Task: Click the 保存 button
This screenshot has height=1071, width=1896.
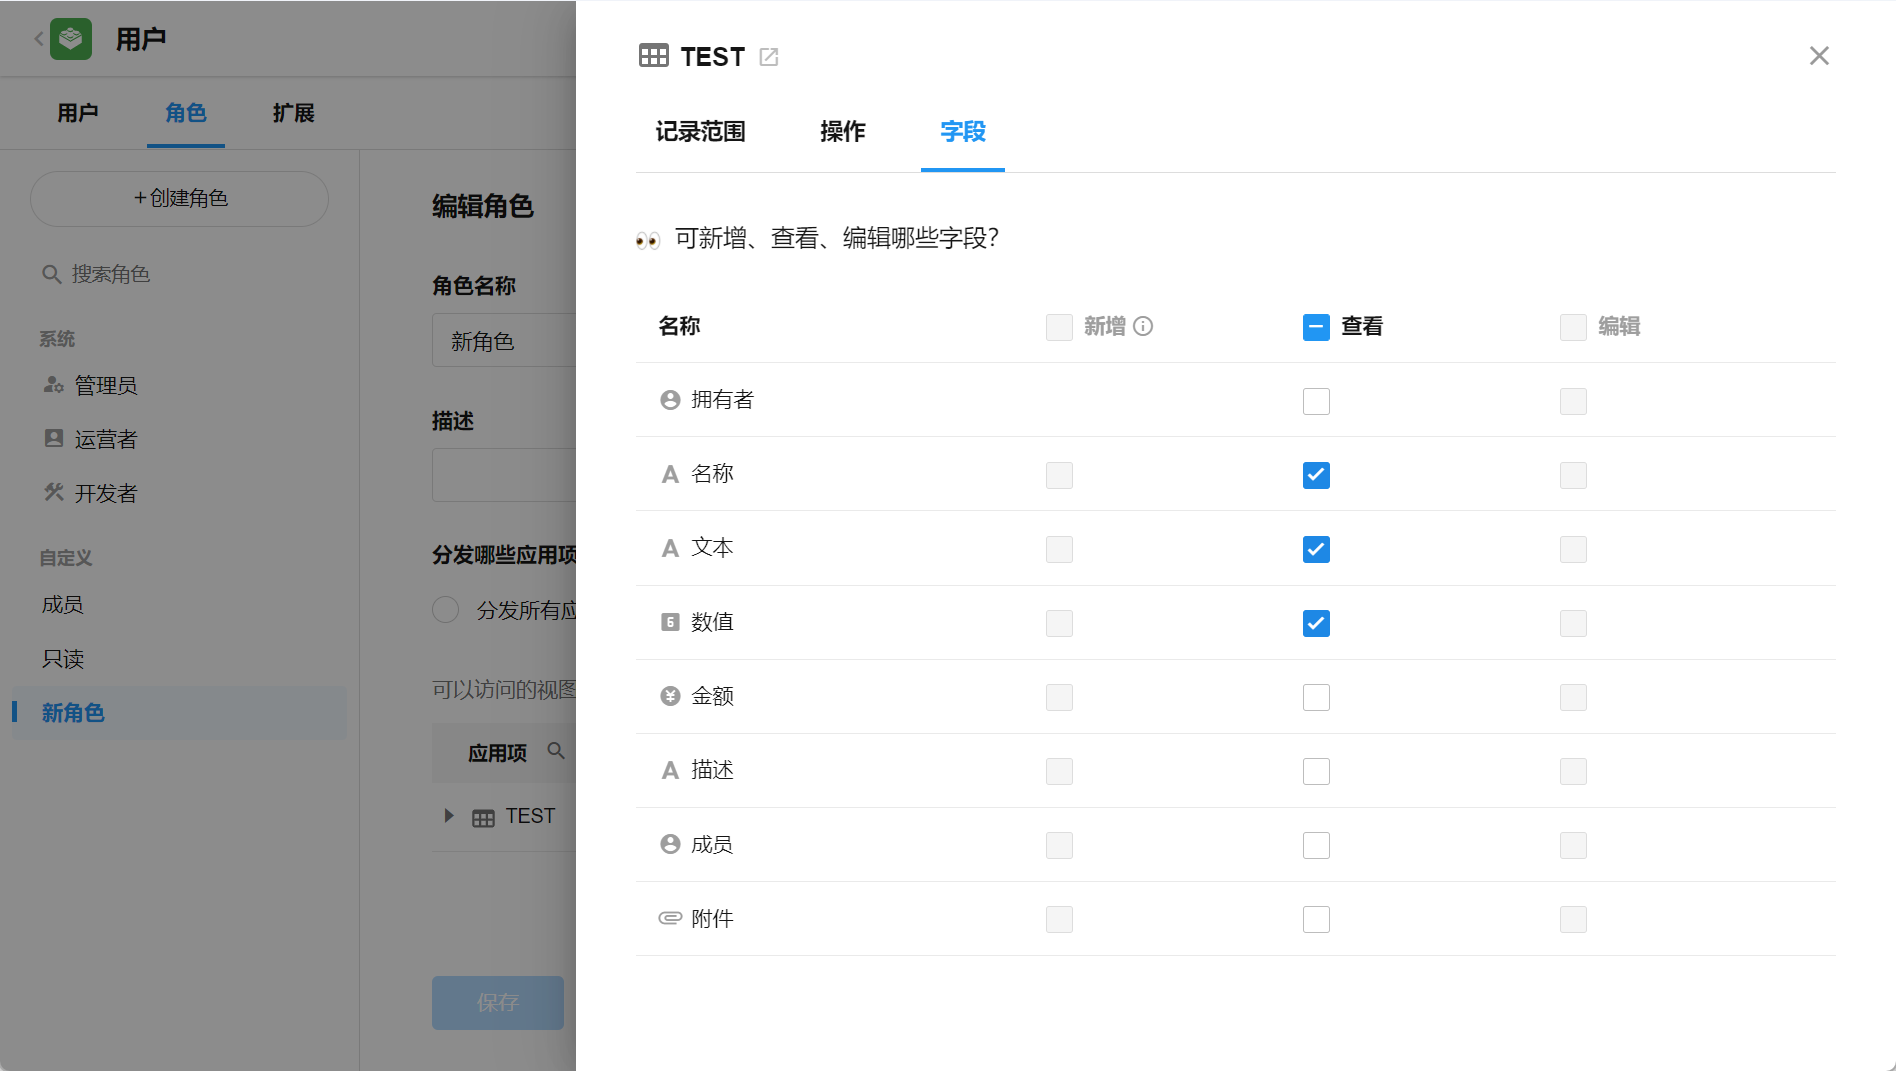Action: coord(497,1002)
